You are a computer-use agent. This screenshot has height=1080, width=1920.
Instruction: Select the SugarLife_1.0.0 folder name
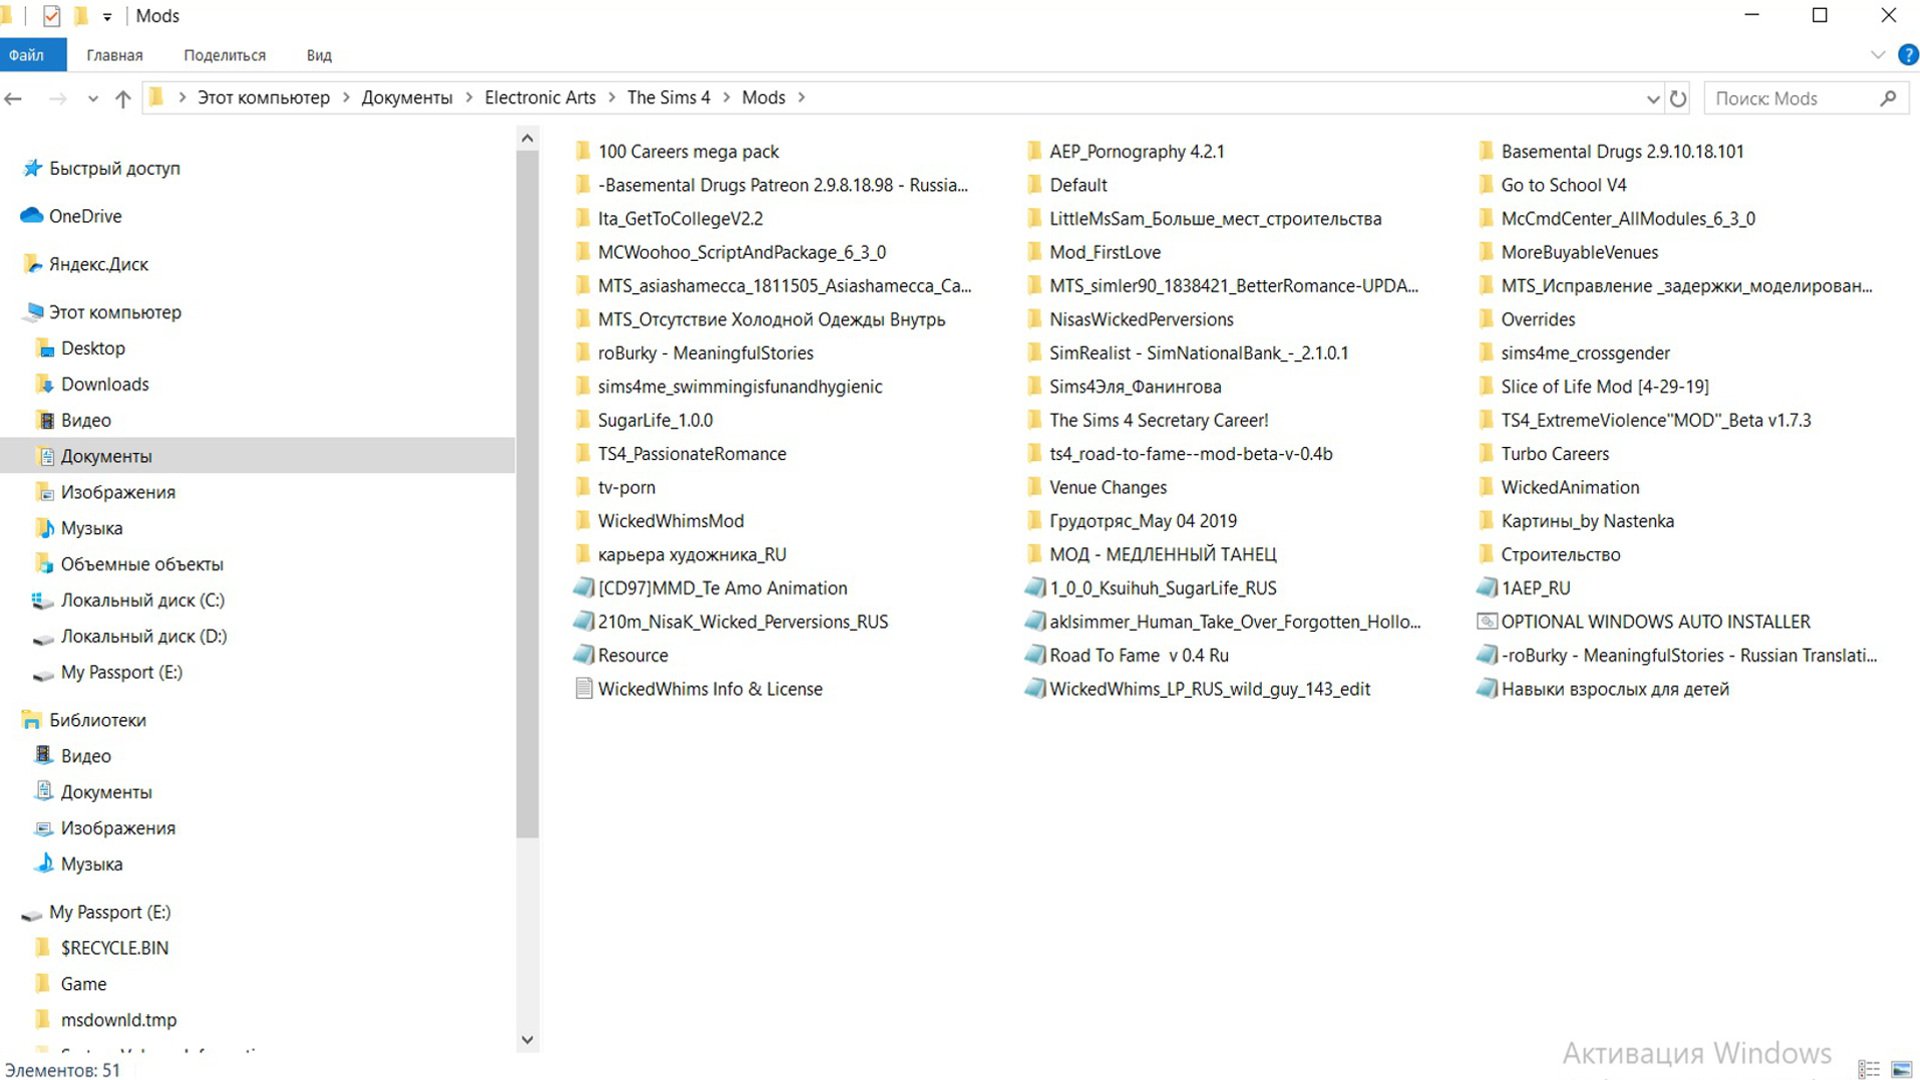pos(655,420)
